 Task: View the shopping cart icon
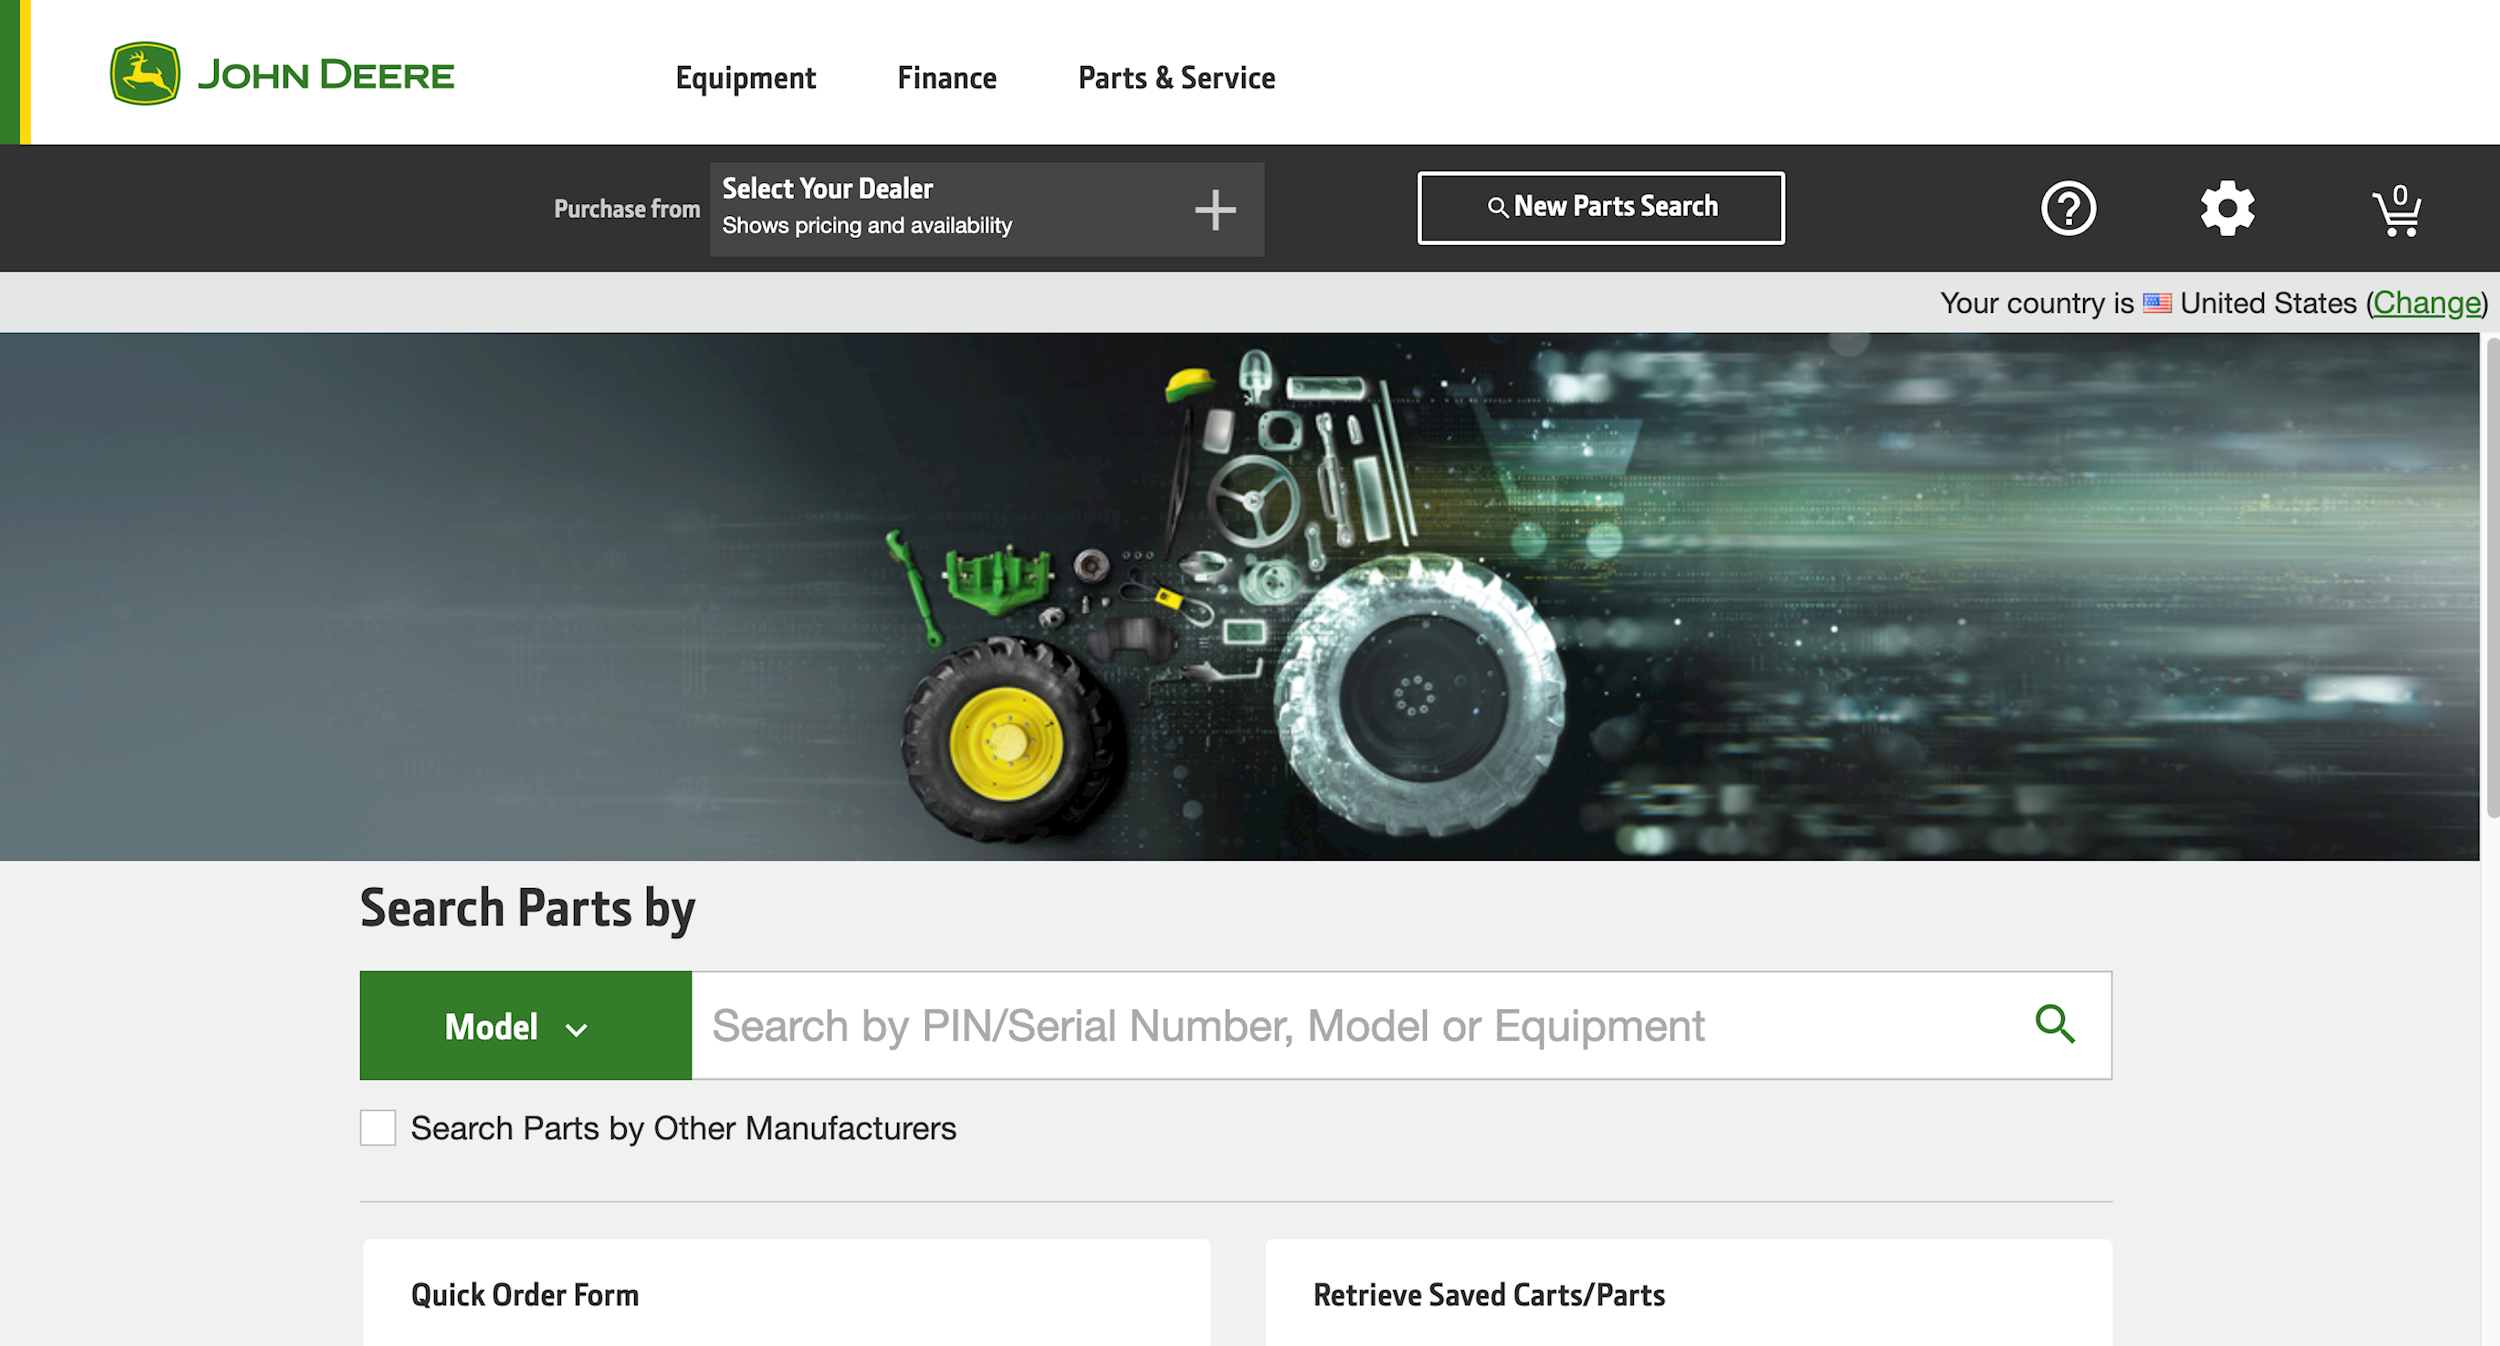2397,211
